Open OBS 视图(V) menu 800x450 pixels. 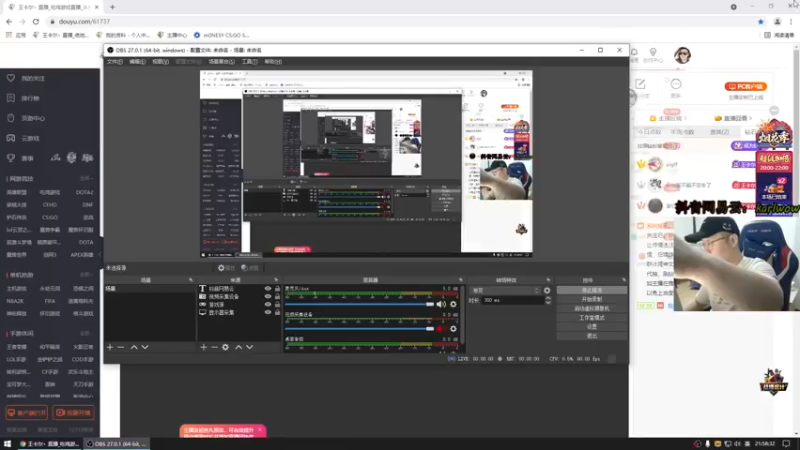tap(160, 62)
